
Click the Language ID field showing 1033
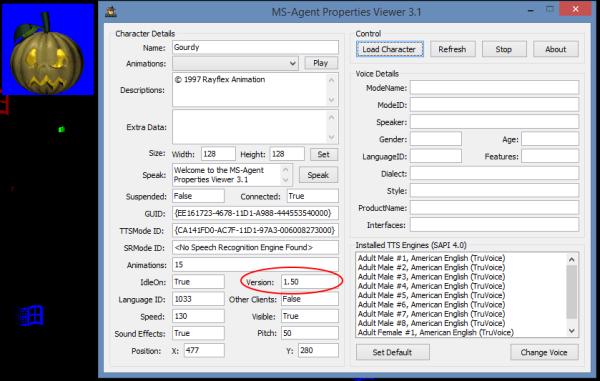[198, 299]
